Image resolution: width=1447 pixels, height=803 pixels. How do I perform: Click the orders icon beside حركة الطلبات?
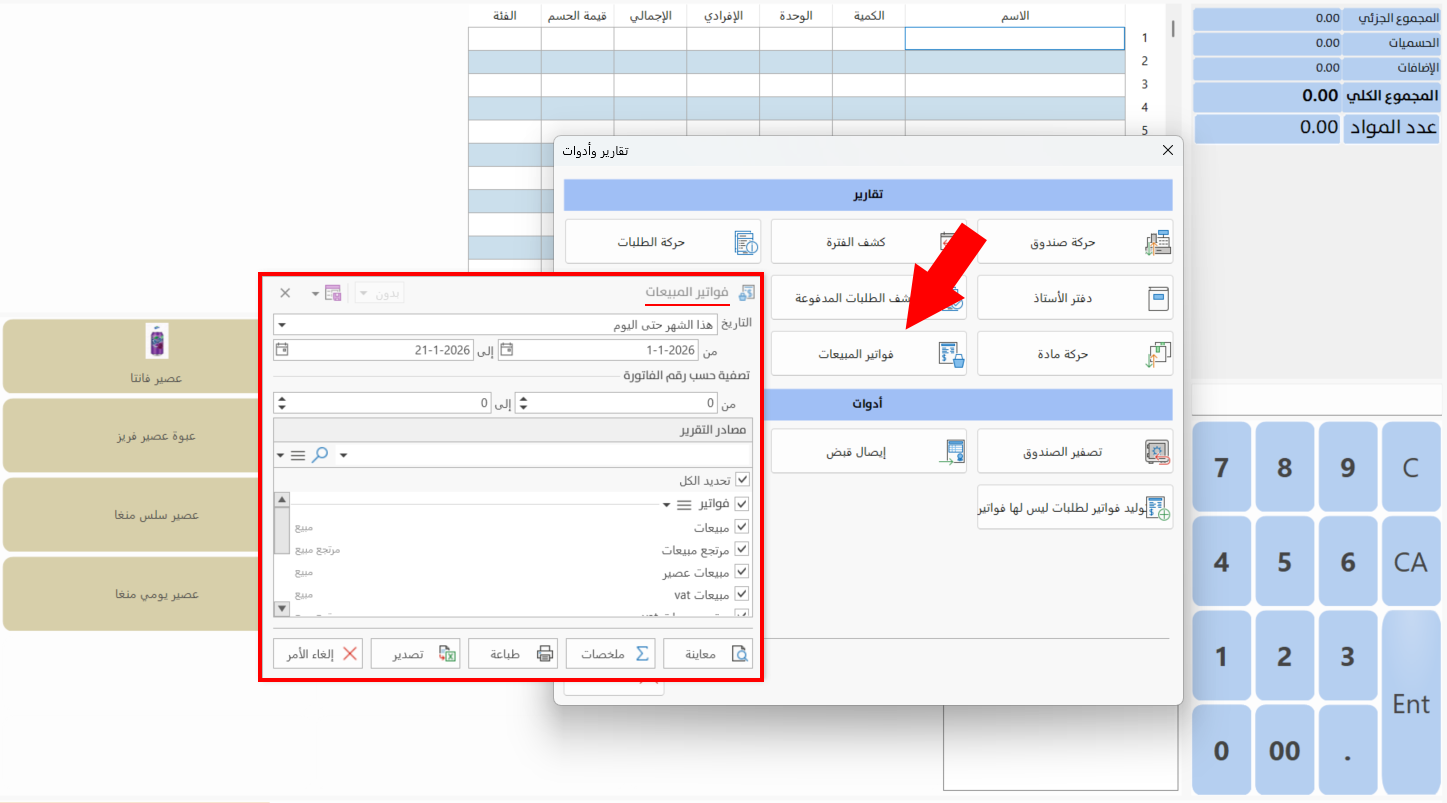pos(746,242)
